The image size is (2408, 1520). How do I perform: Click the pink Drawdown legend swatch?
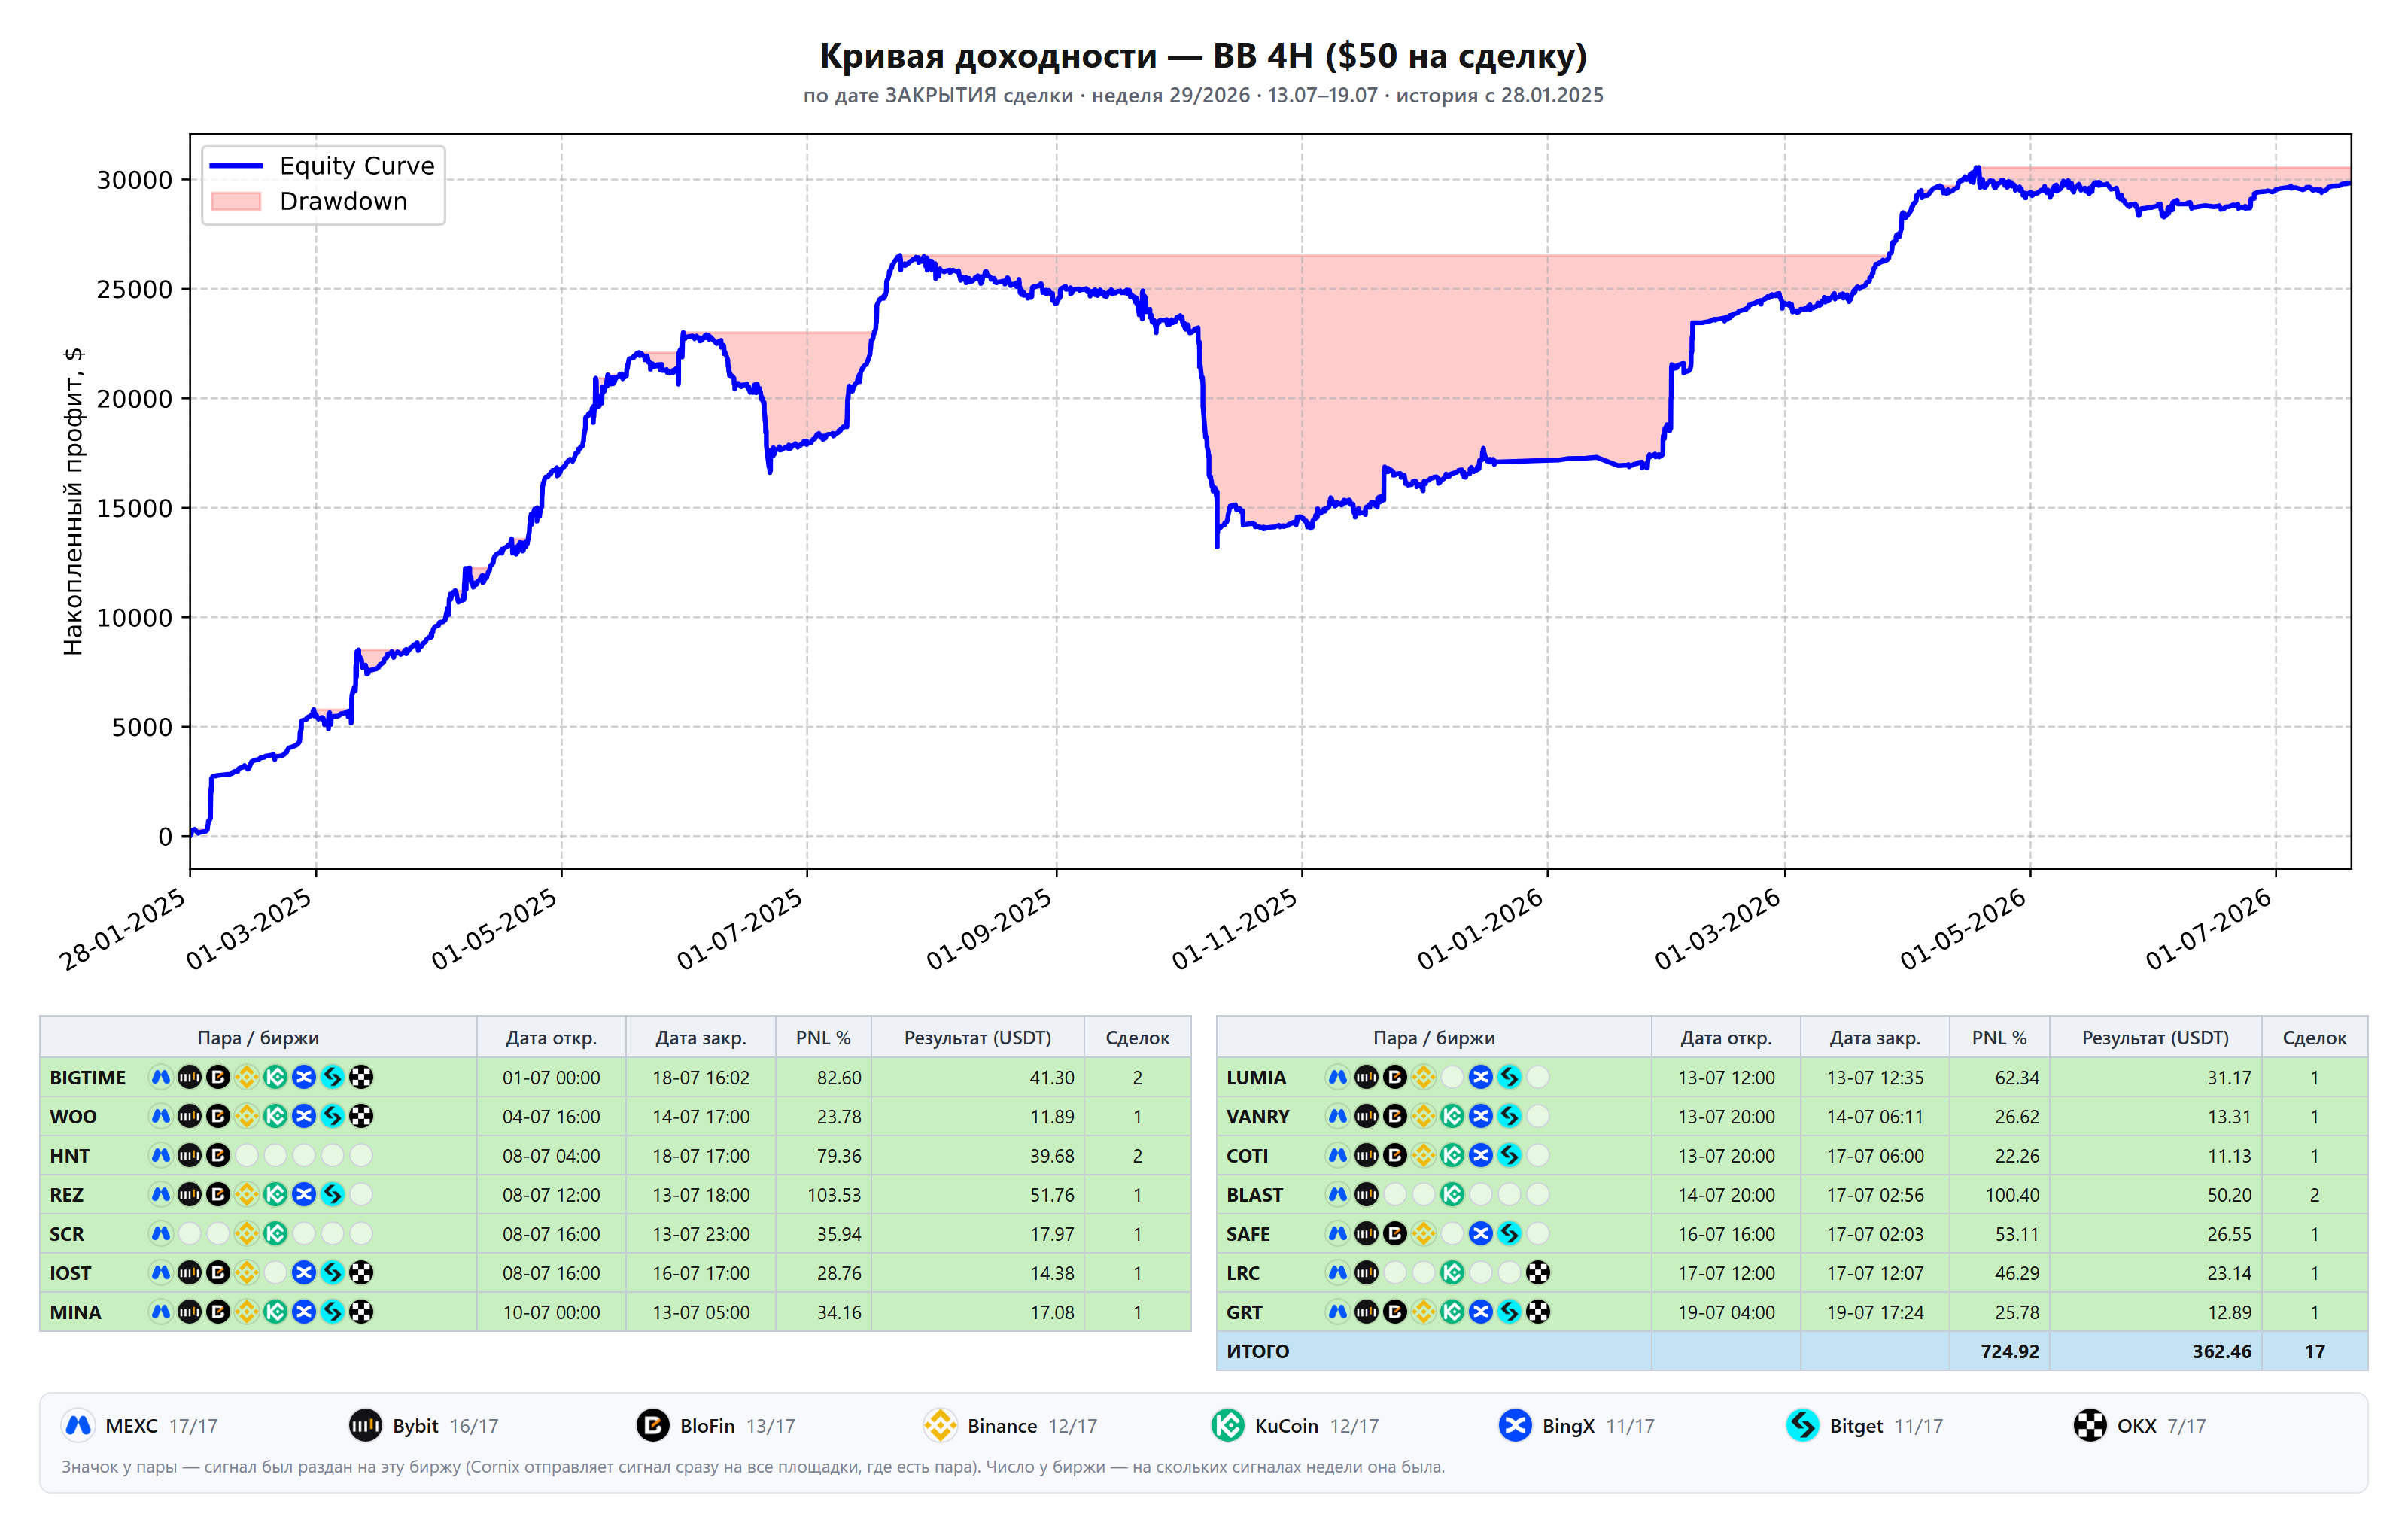[x=236, y=201]
